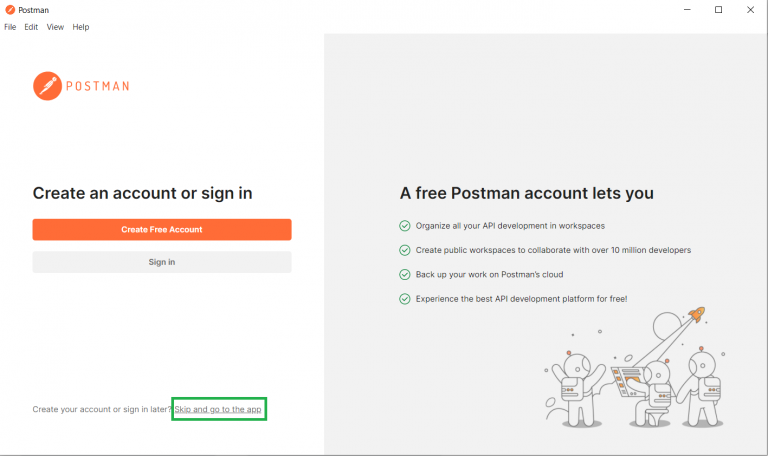The width and height of the screenshot is (768, 456).
Task: Open the Help menu
Action: pyautogui.click(x=80, y=27)
